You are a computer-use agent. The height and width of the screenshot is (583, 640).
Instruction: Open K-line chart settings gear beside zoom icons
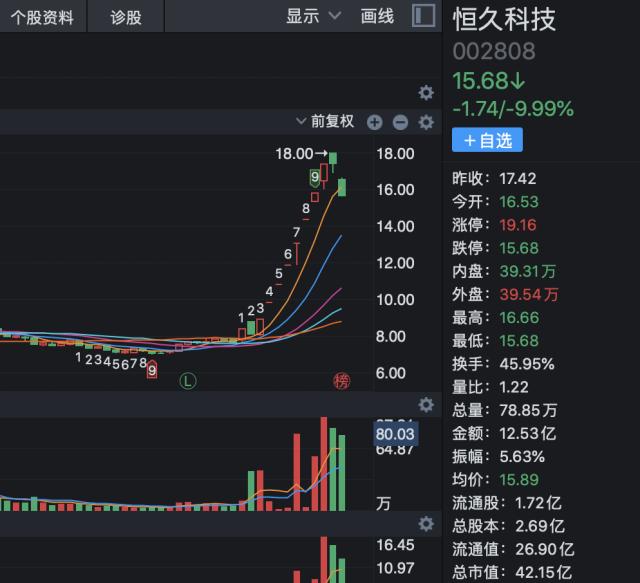426,122
